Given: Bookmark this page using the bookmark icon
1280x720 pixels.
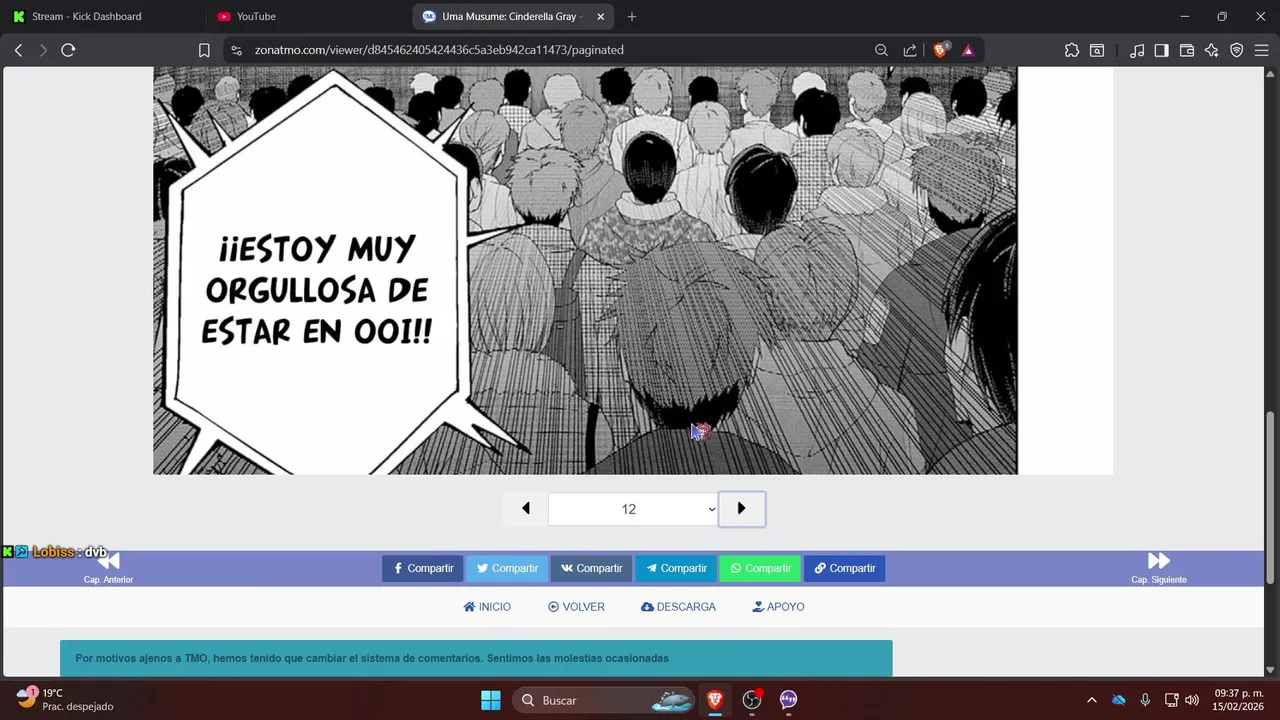Looking at the screenshot, I should coord(204,50).
